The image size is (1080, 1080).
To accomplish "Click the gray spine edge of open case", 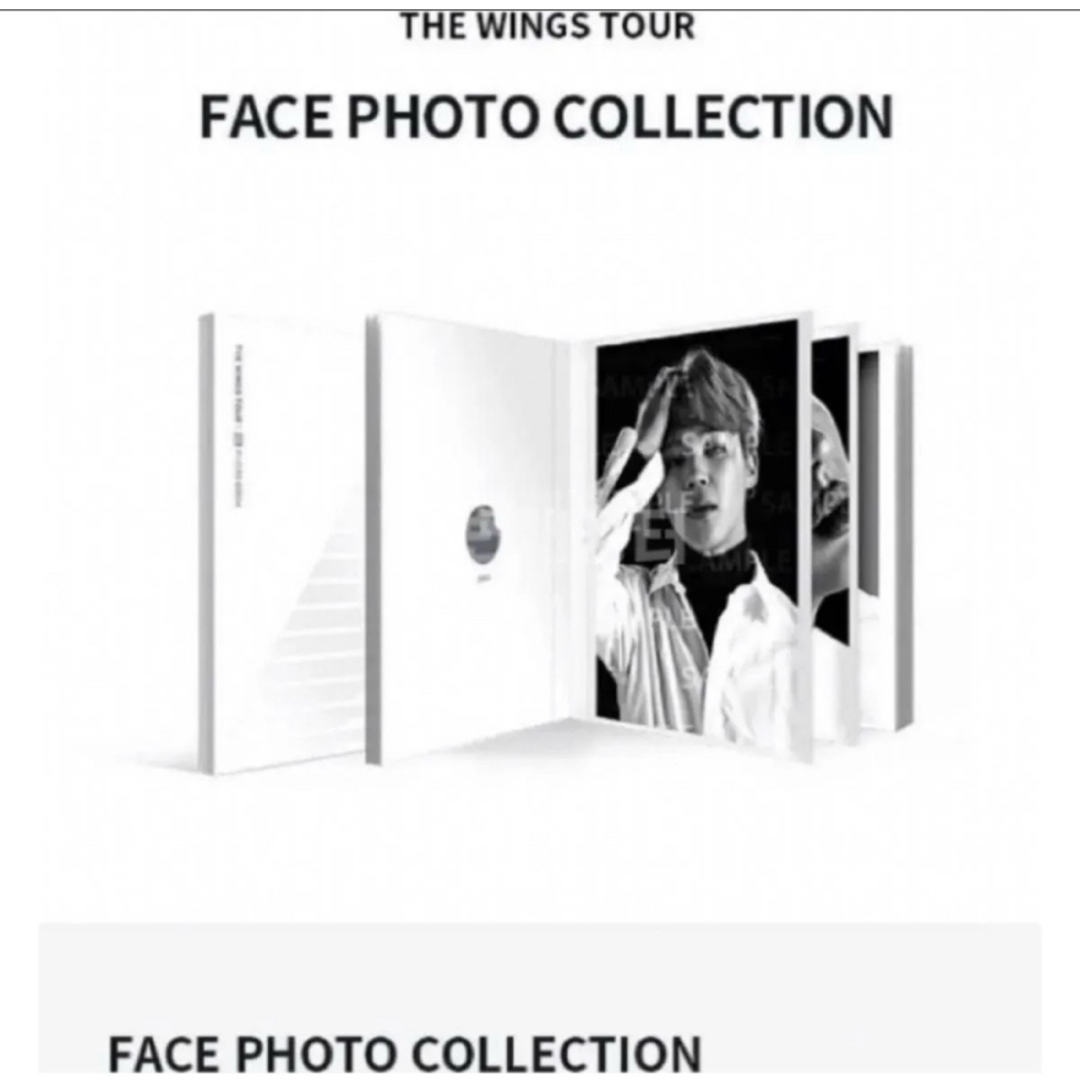I will [x=373, y=539].
